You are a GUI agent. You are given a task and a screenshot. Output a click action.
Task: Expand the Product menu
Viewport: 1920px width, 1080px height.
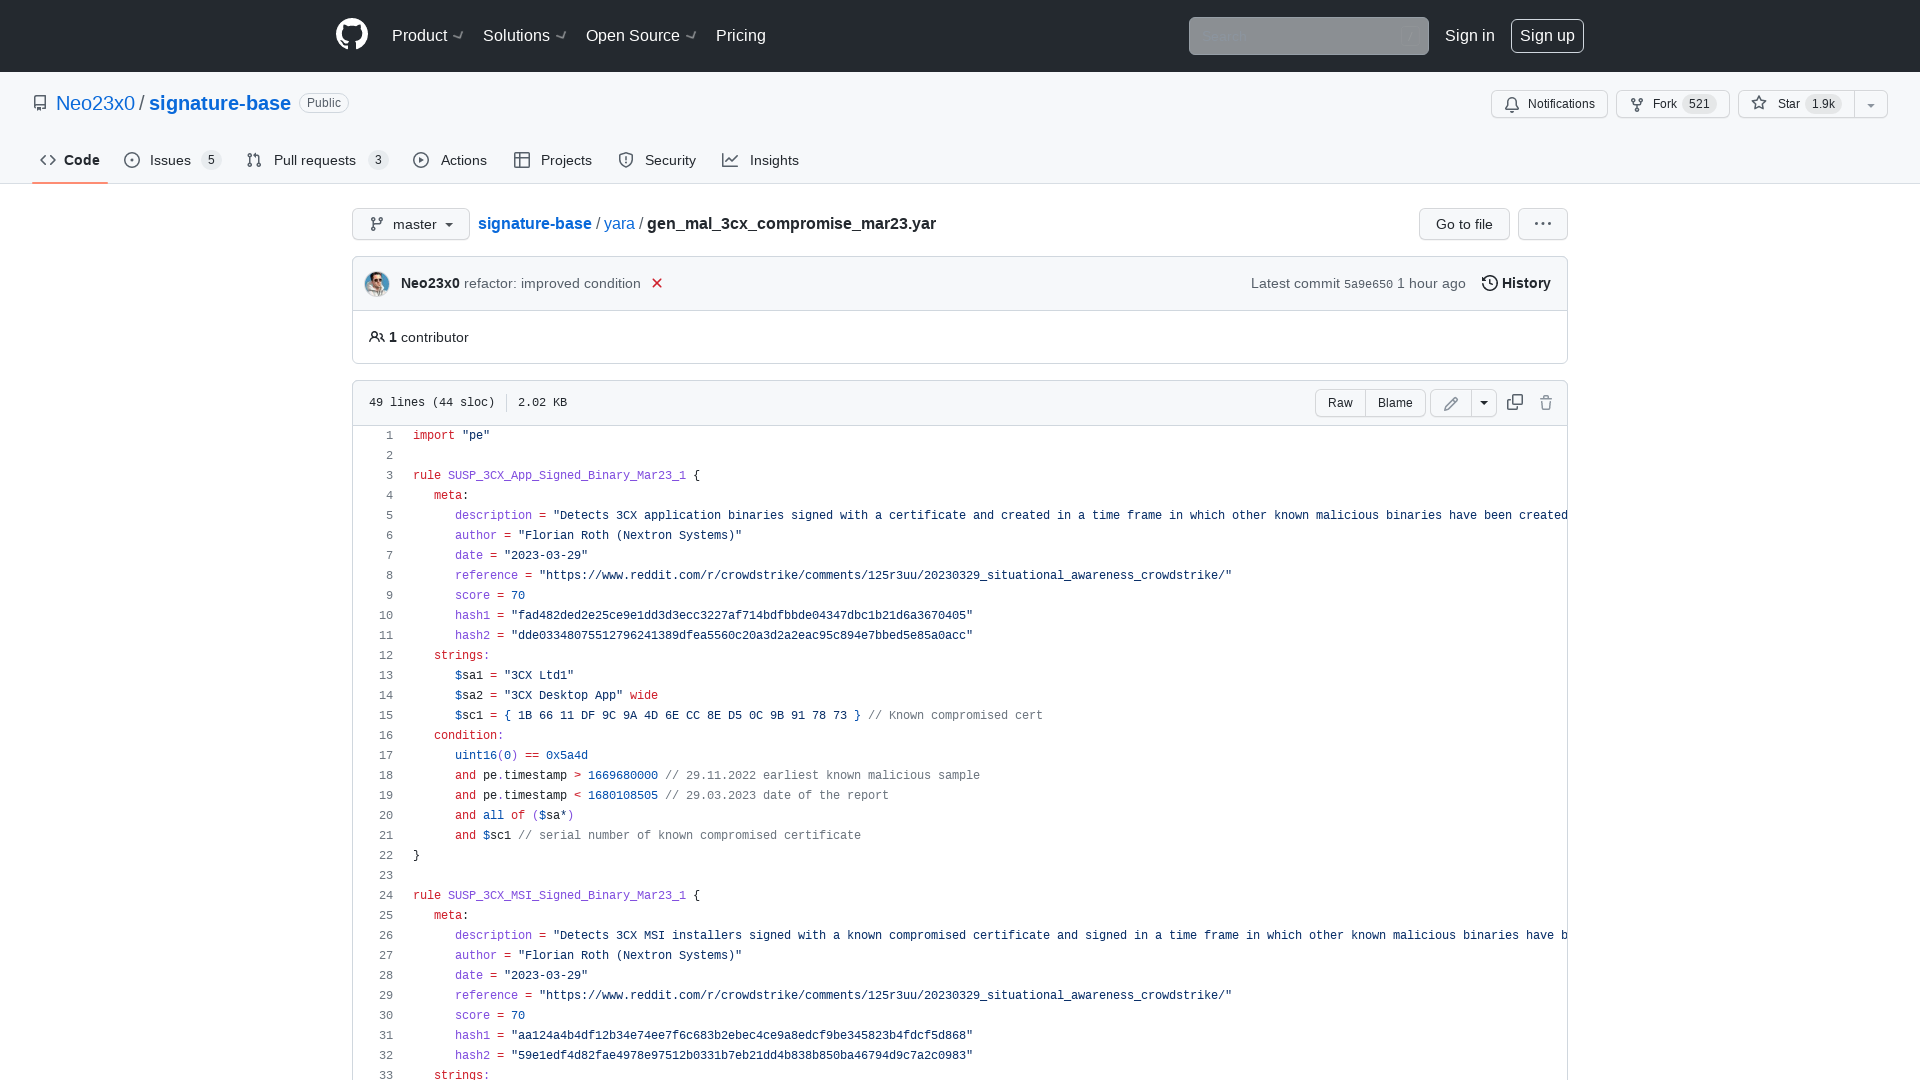pyautogui.click(x=428, y=35)
